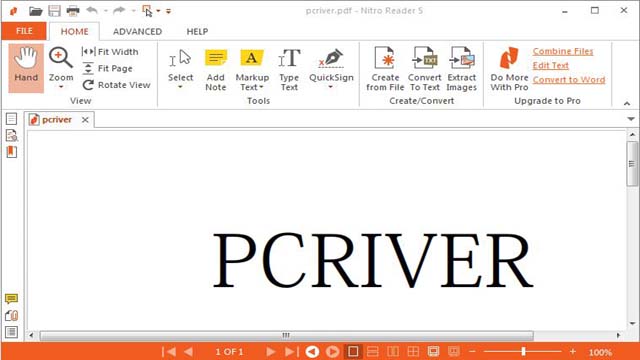640x360 pixels.
Task: Open the document tabs list dropdown
Action: pyautogui.click(x=631, y=119)
